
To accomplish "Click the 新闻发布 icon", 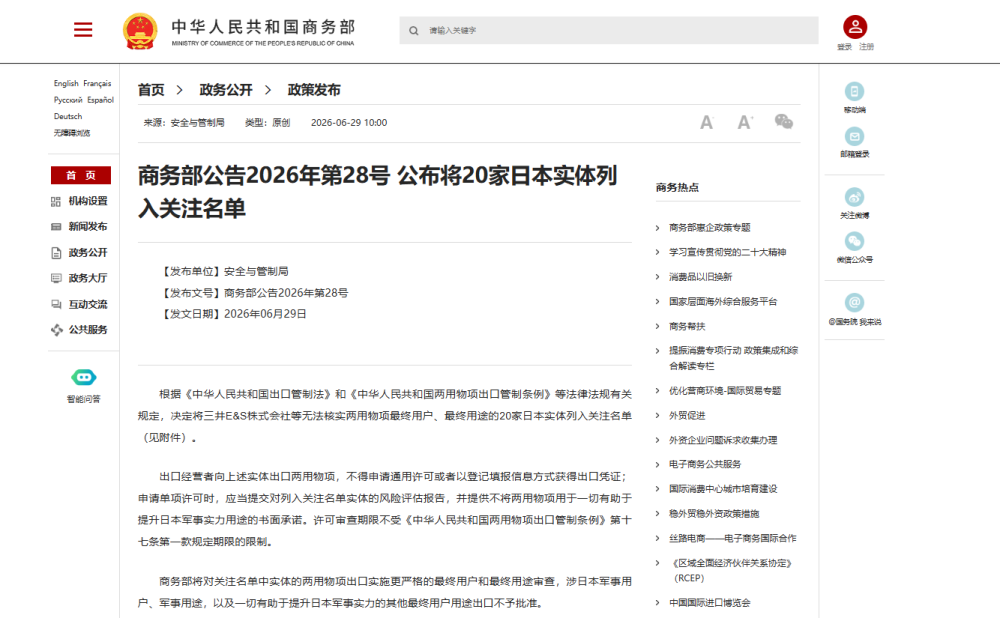I will point(56,227).
